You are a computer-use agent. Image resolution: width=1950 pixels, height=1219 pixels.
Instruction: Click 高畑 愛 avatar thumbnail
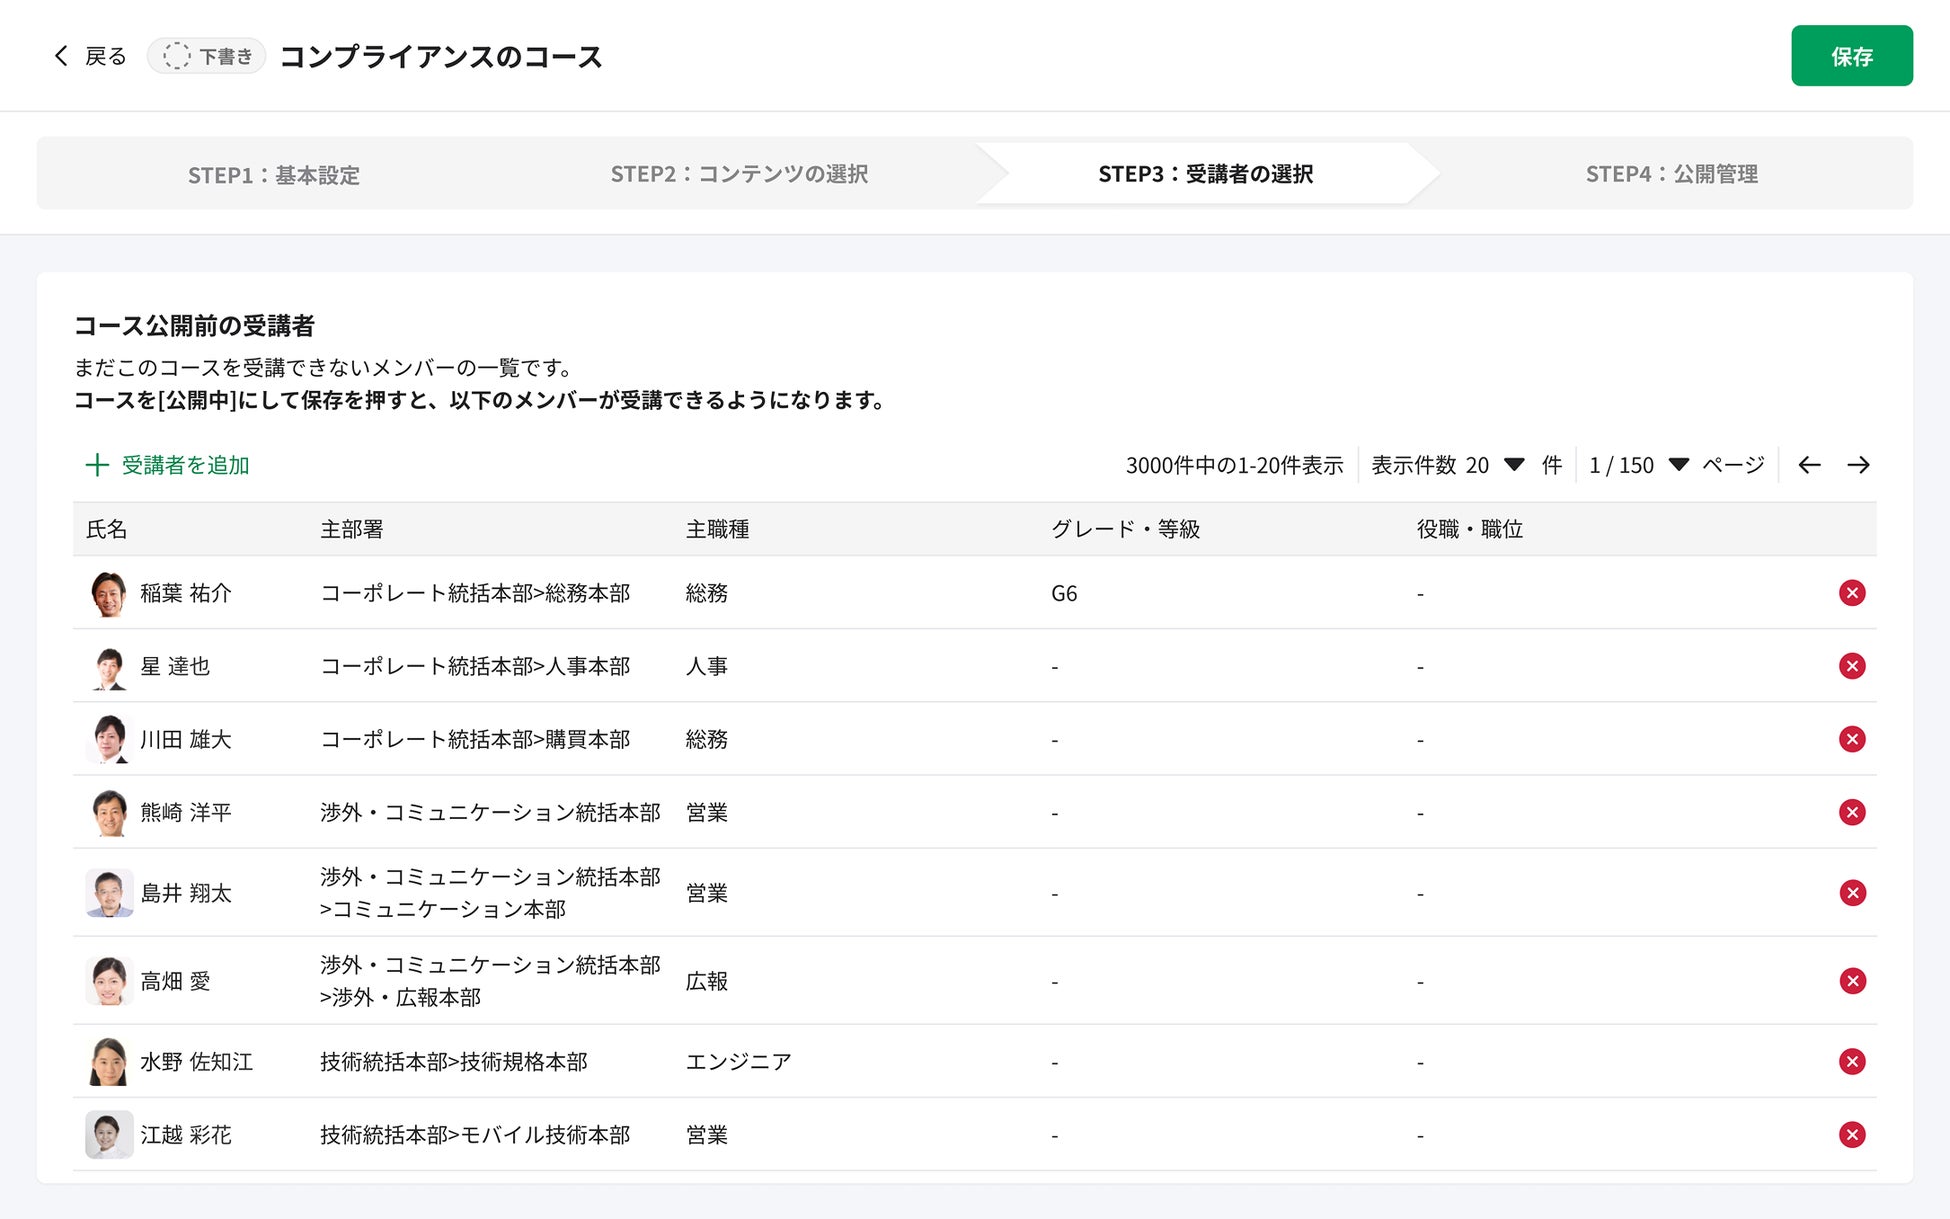click(x=109, y=981)
